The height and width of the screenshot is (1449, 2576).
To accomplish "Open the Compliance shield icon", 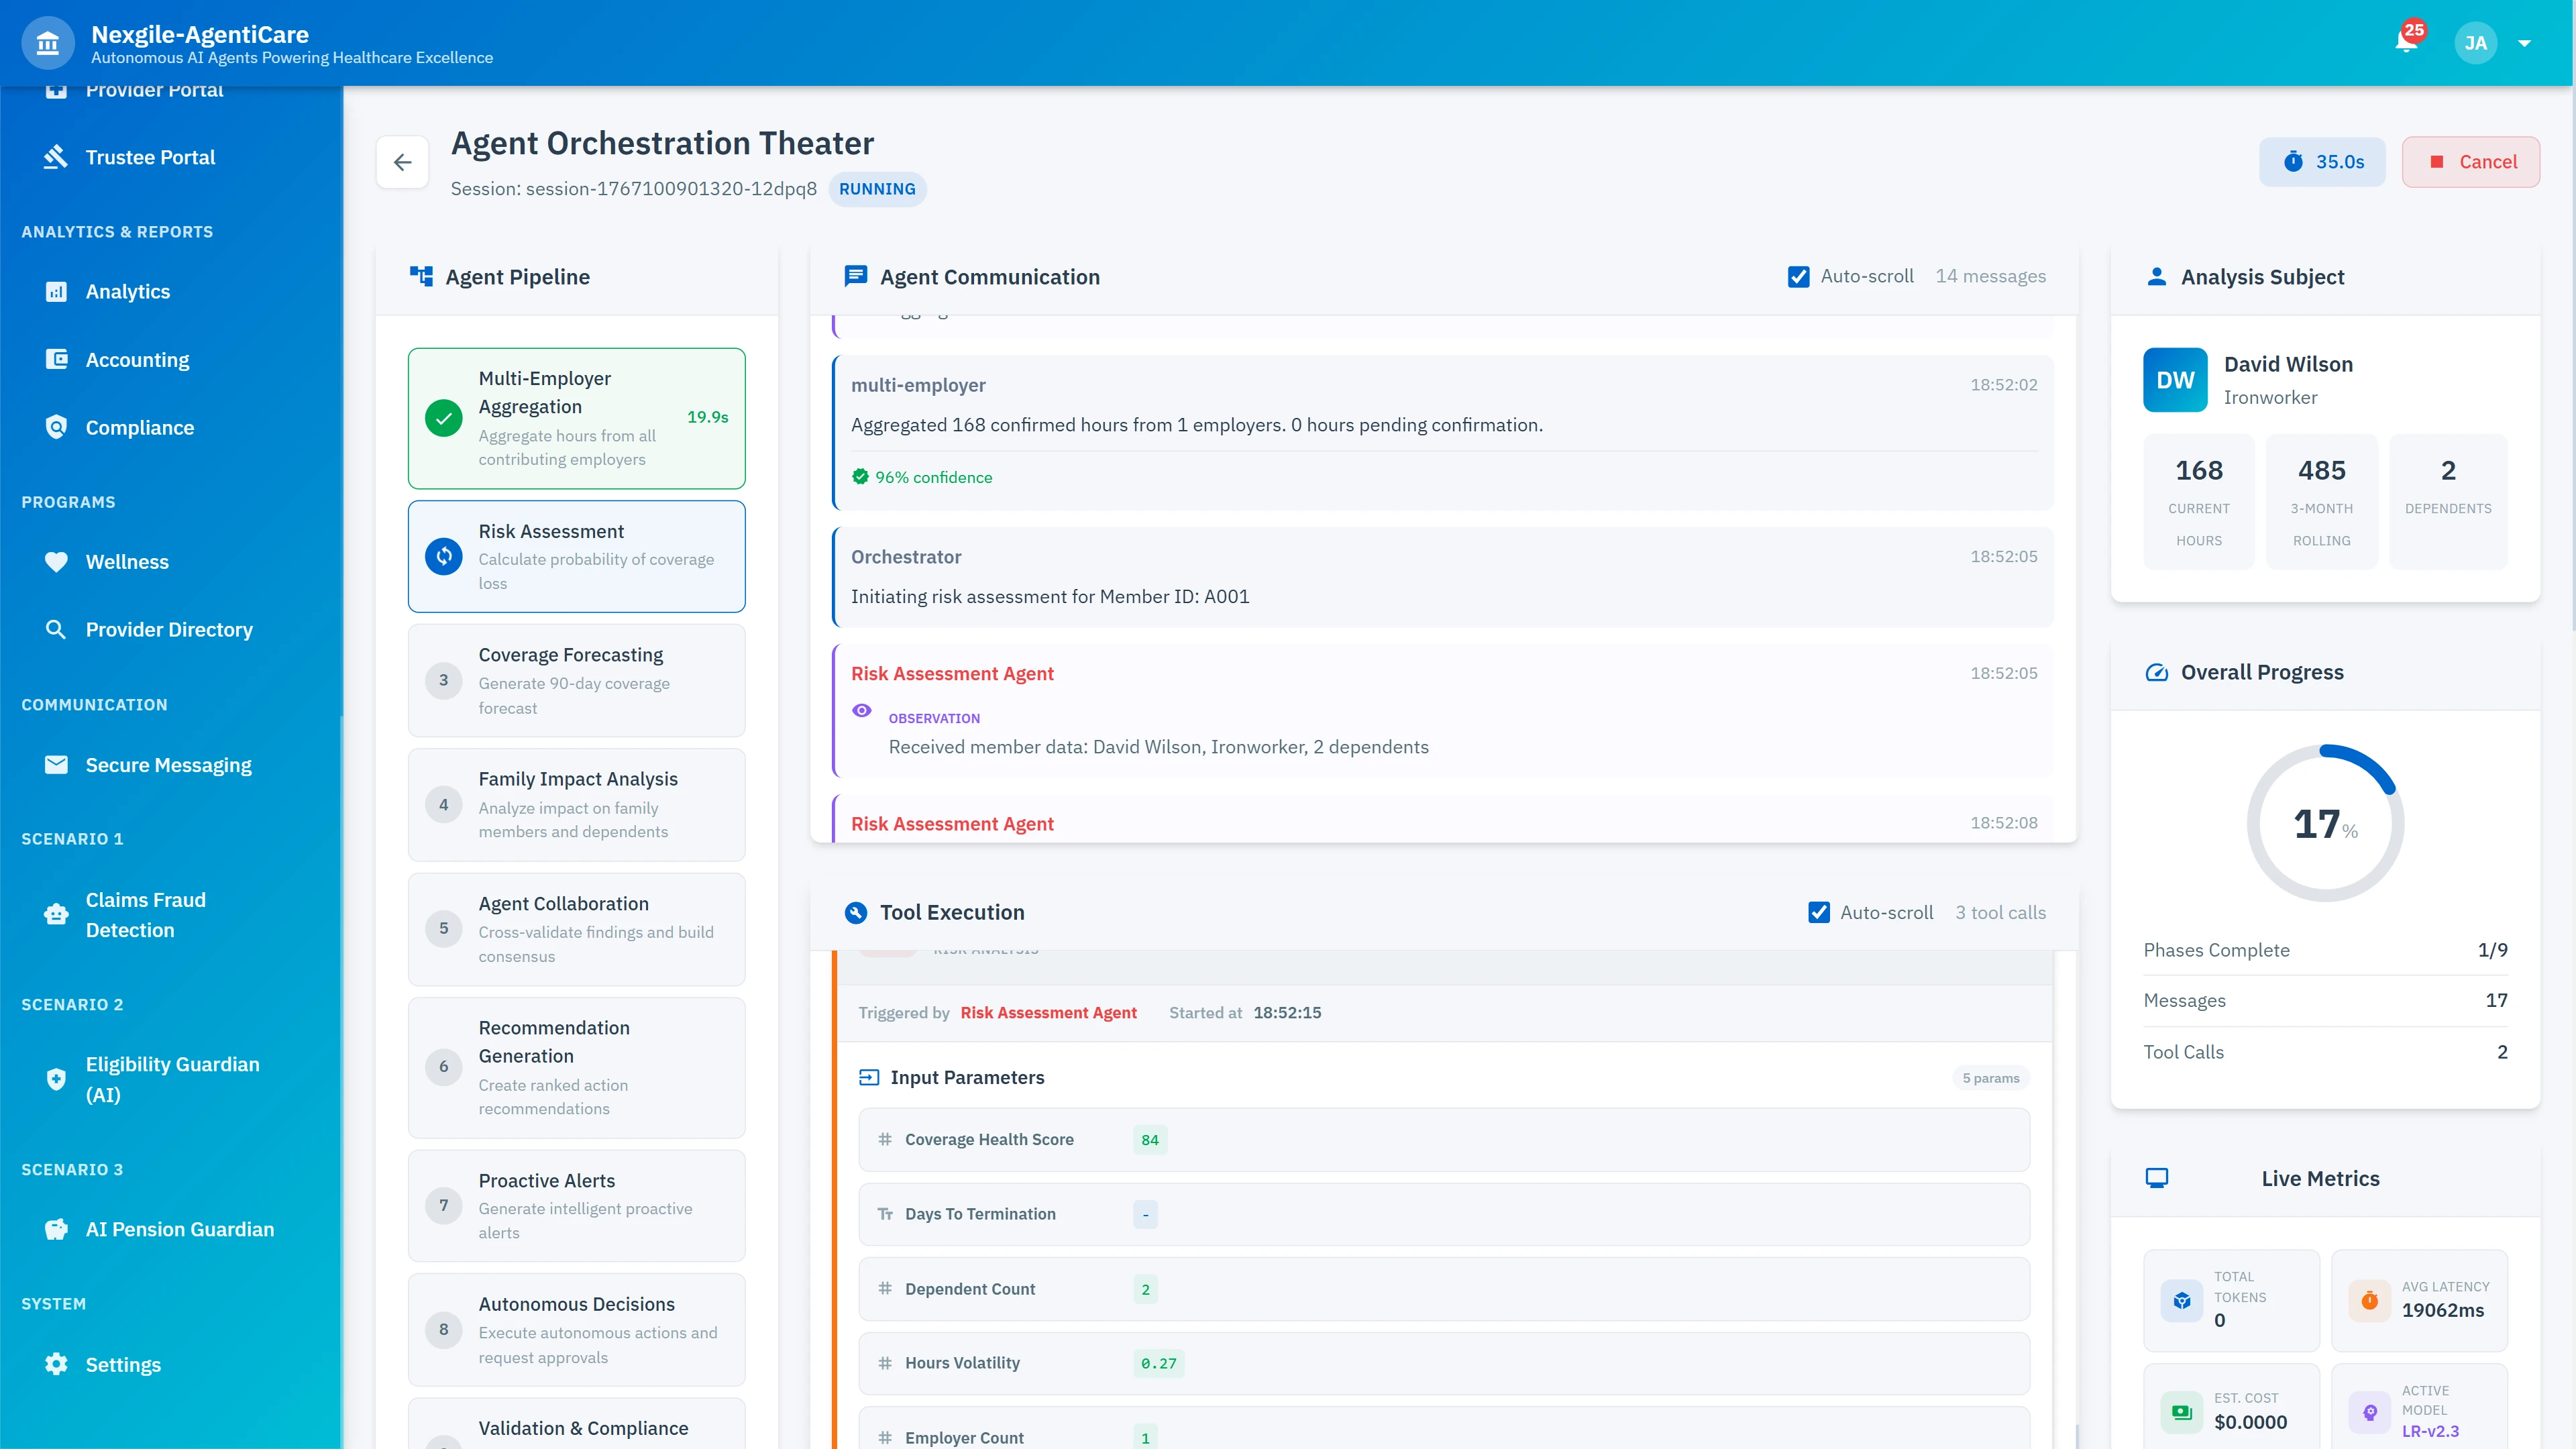I will point(57,427).
